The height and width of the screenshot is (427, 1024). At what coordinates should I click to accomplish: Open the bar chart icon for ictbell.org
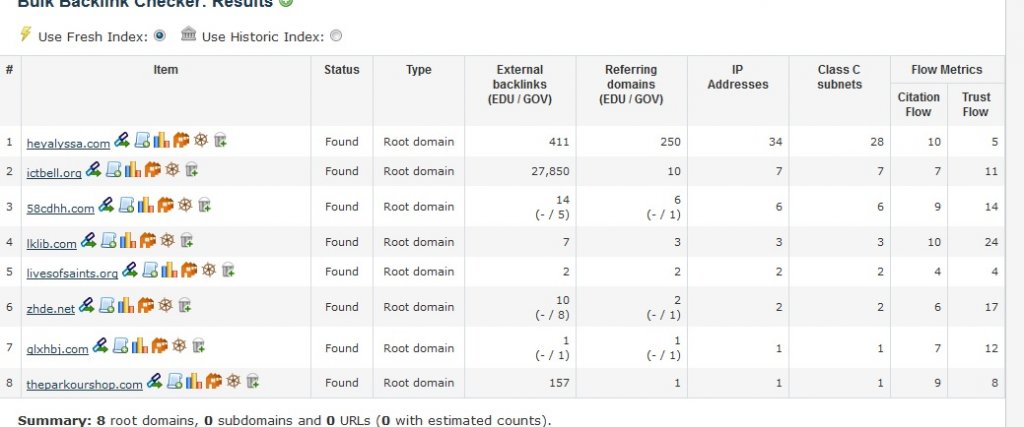tap(133, 170)
